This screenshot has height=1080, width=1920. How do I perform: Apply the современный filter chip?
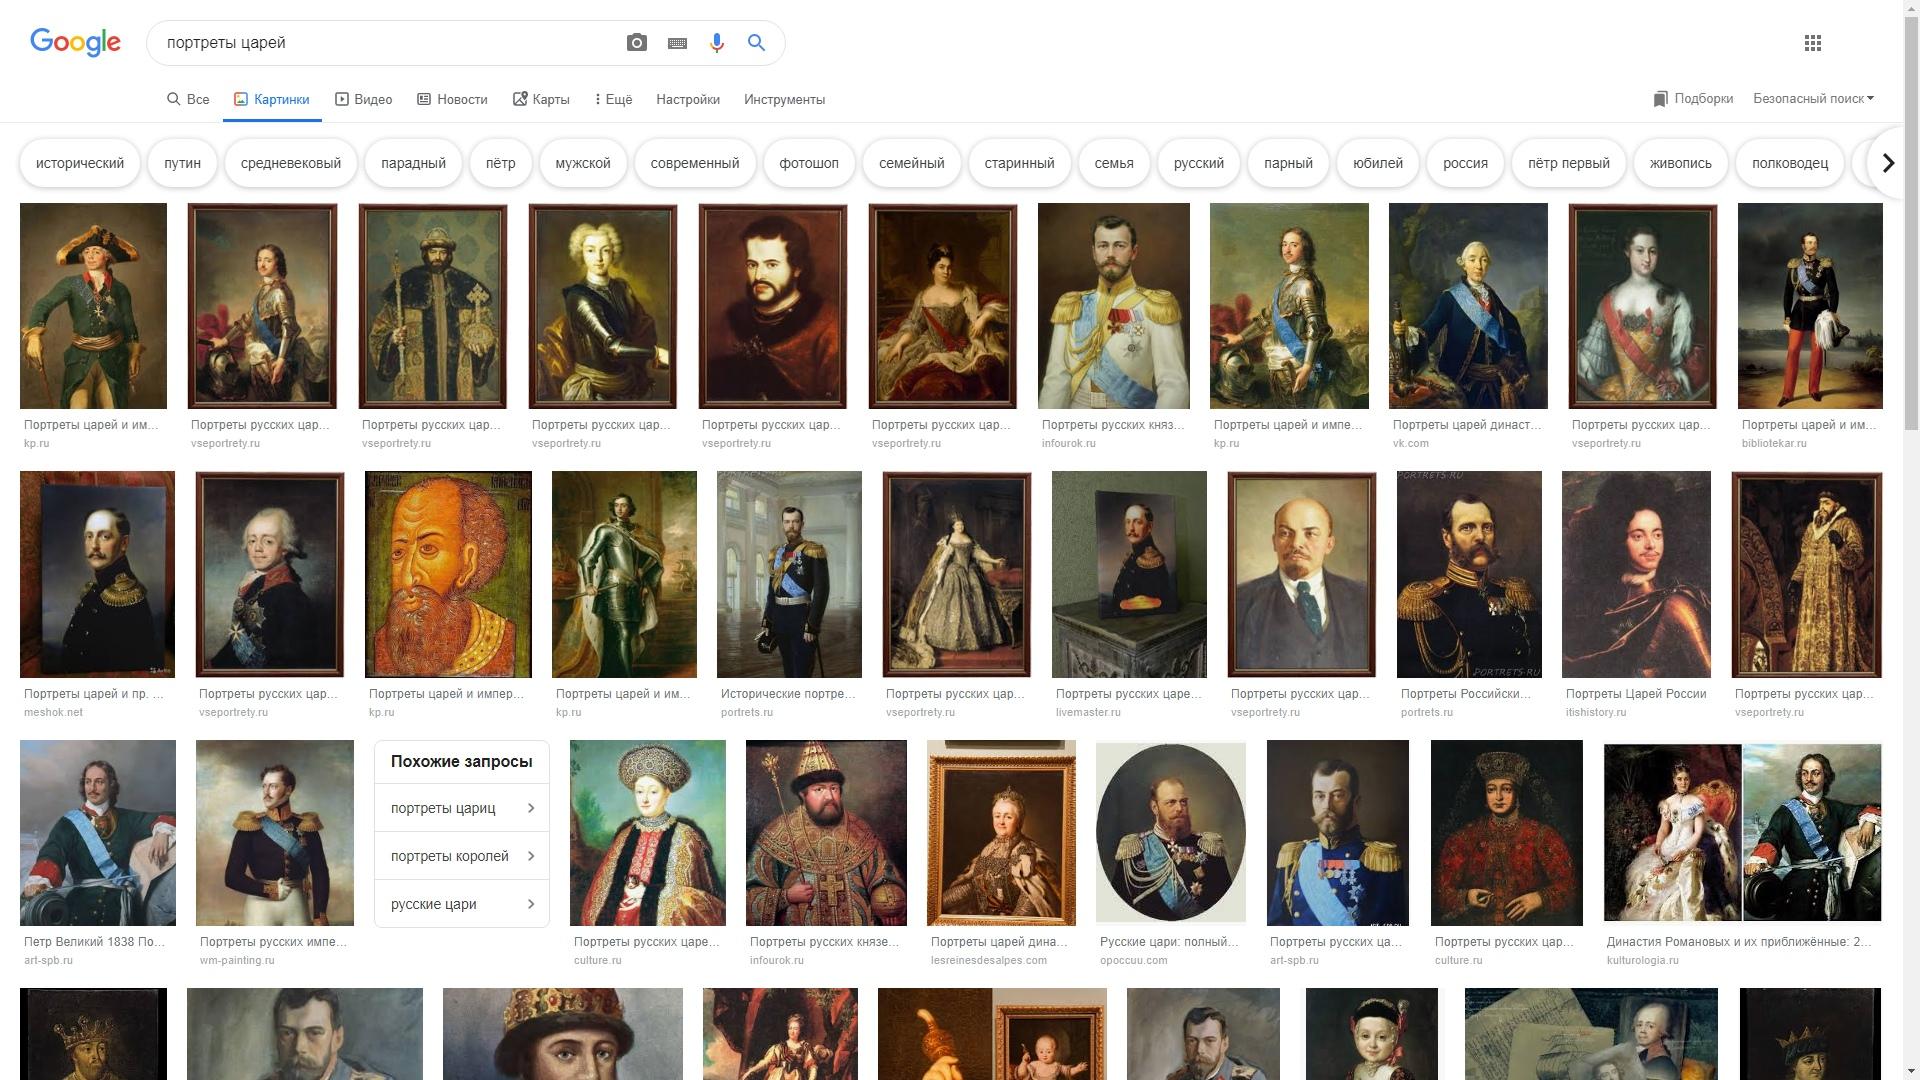tap(694, 163)
